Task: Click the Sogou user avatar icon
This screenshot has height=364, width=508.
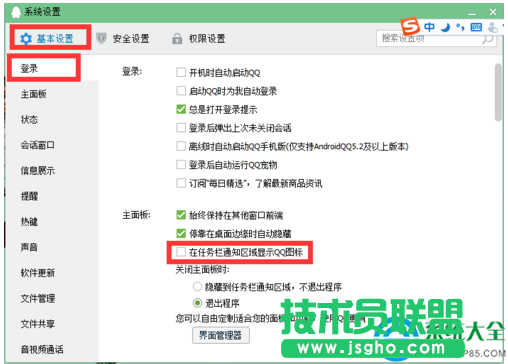Action: click(492, 28)
